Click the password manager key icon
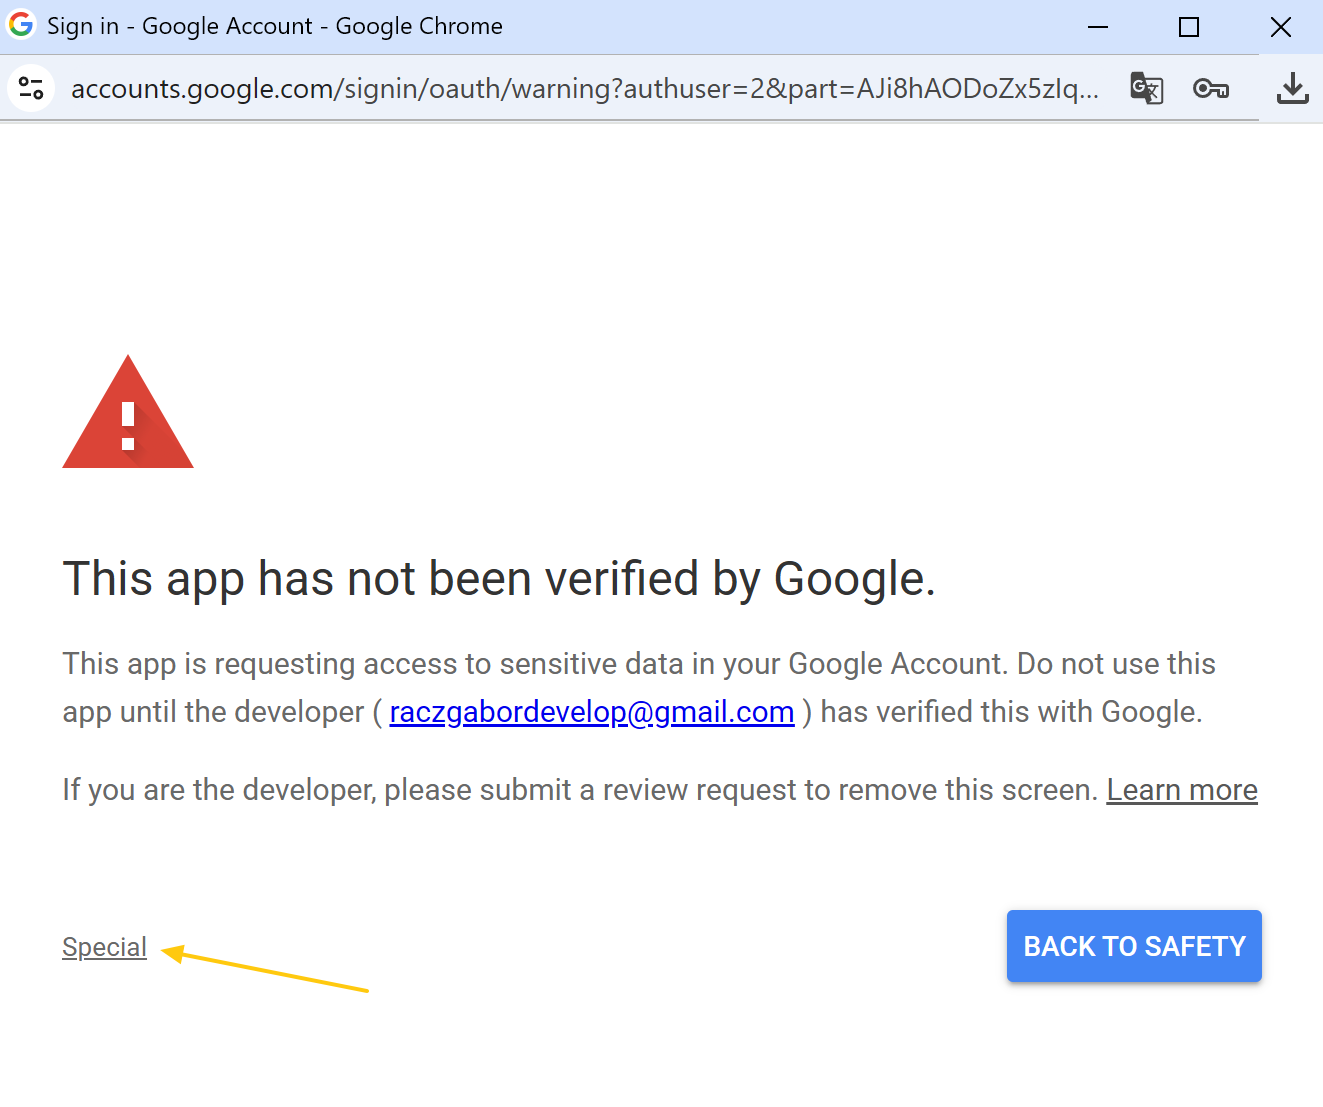Screen dimensions: 1323x1107 point(1211,89)
